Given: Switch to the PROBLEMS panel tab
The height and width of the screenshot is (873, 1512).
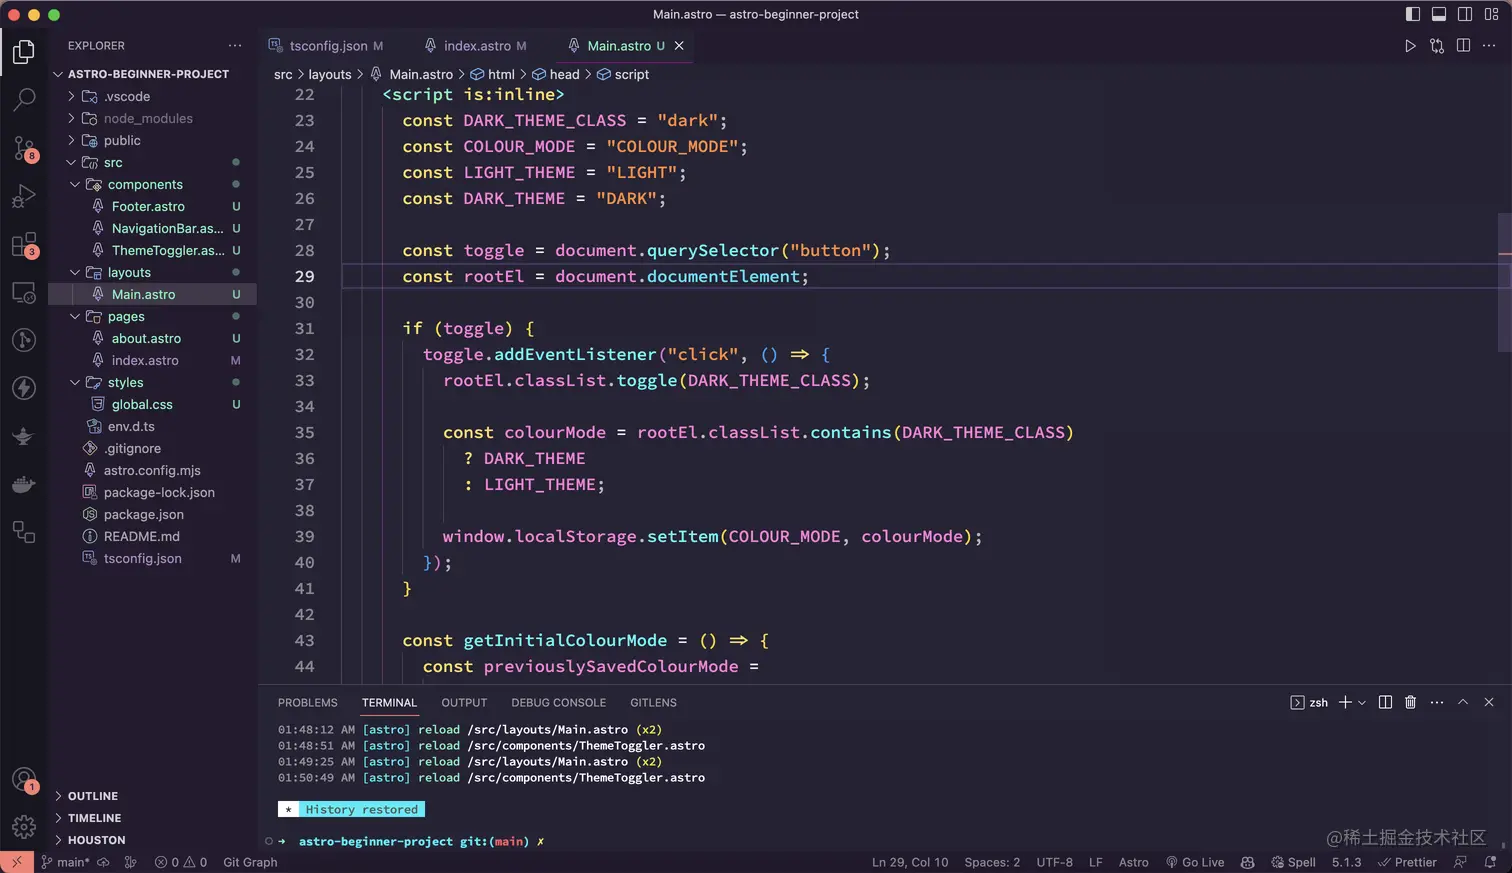Looking at the screenshot, I should 308,703.
